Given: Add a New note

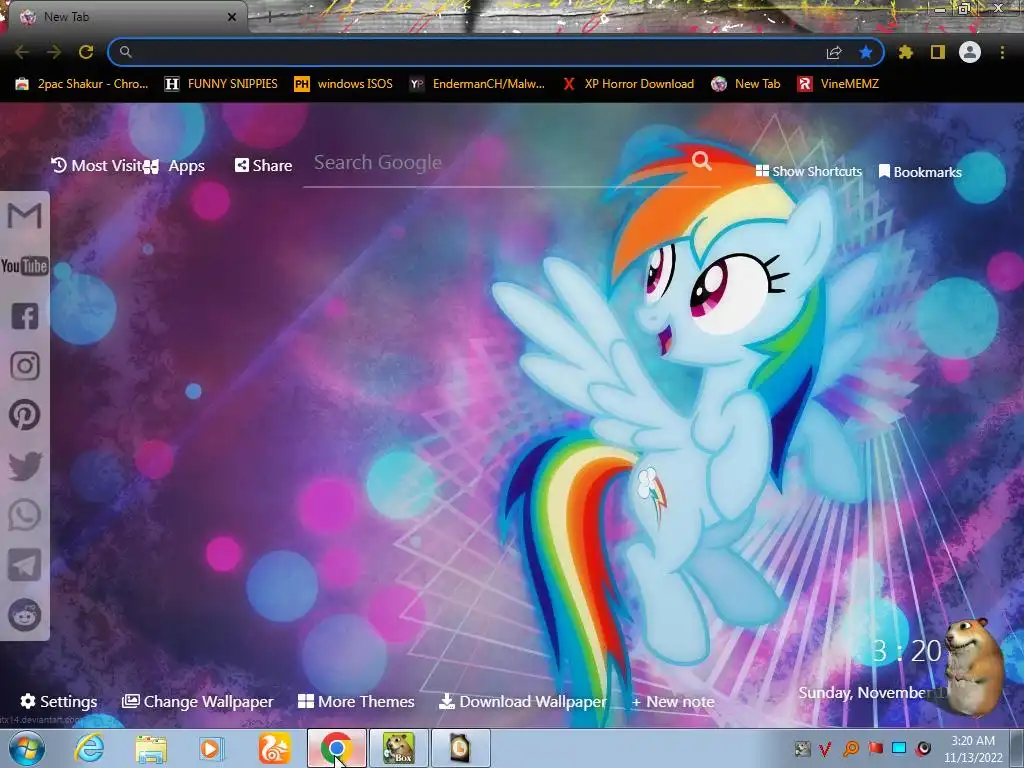Looking at the screenshot, I should pyautogui.click(x=673, y=701).
